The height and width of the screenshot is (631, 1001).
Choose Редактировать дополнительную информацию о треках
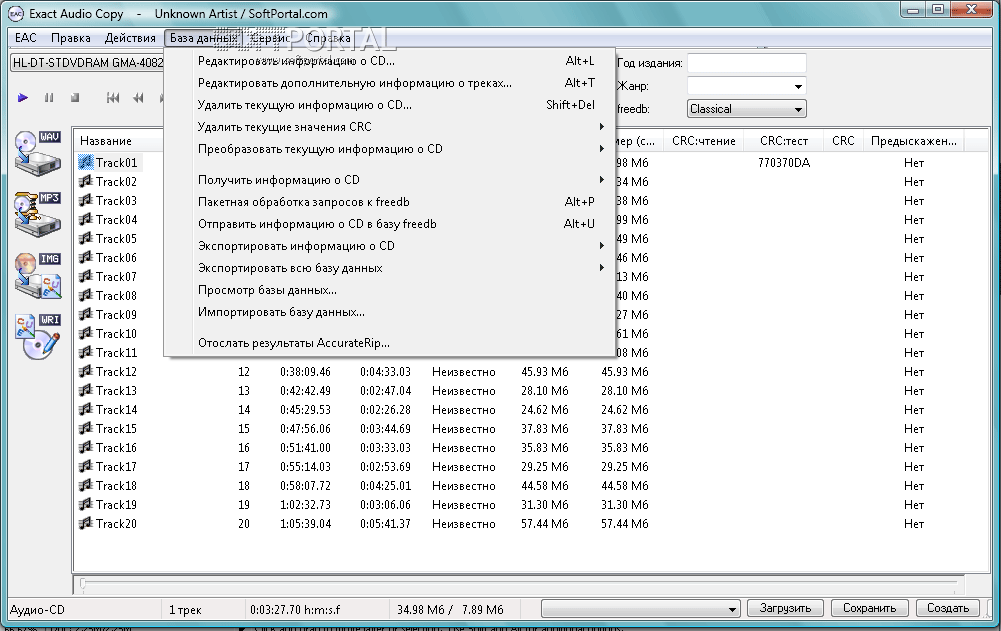click(x=389, y=83)
